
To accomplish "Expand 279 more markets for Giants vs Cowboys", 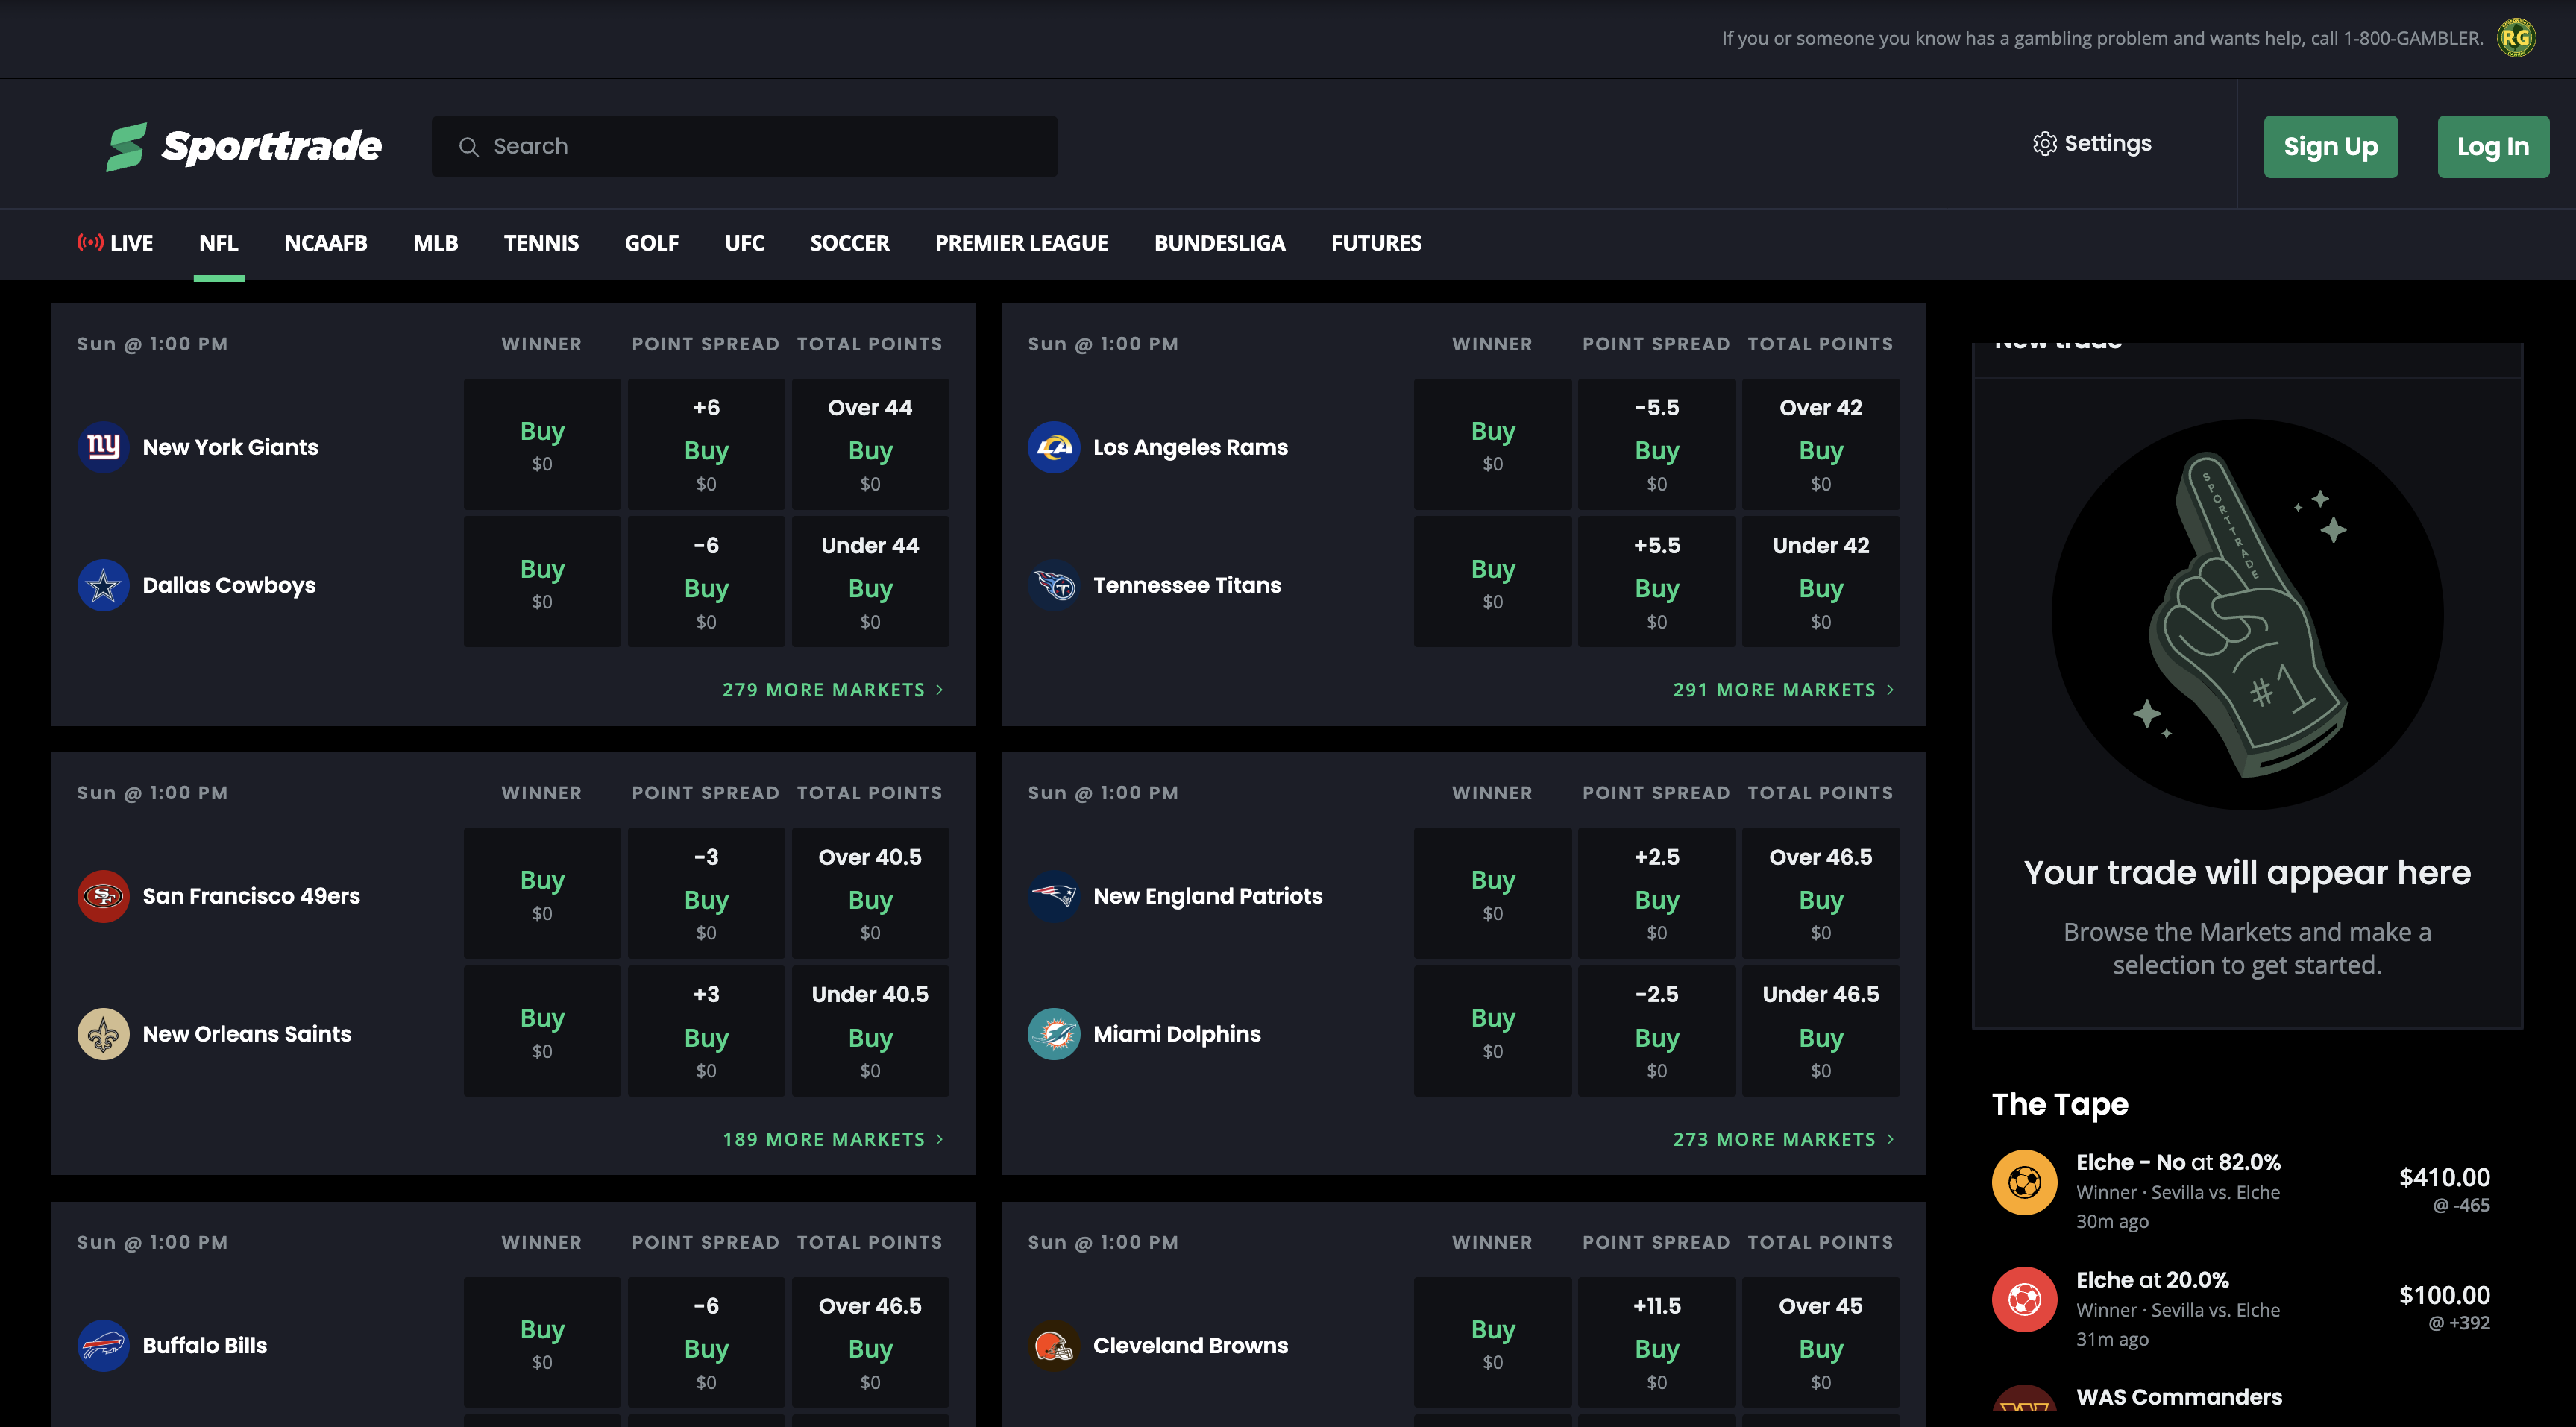I will click(x=833, y=690).
